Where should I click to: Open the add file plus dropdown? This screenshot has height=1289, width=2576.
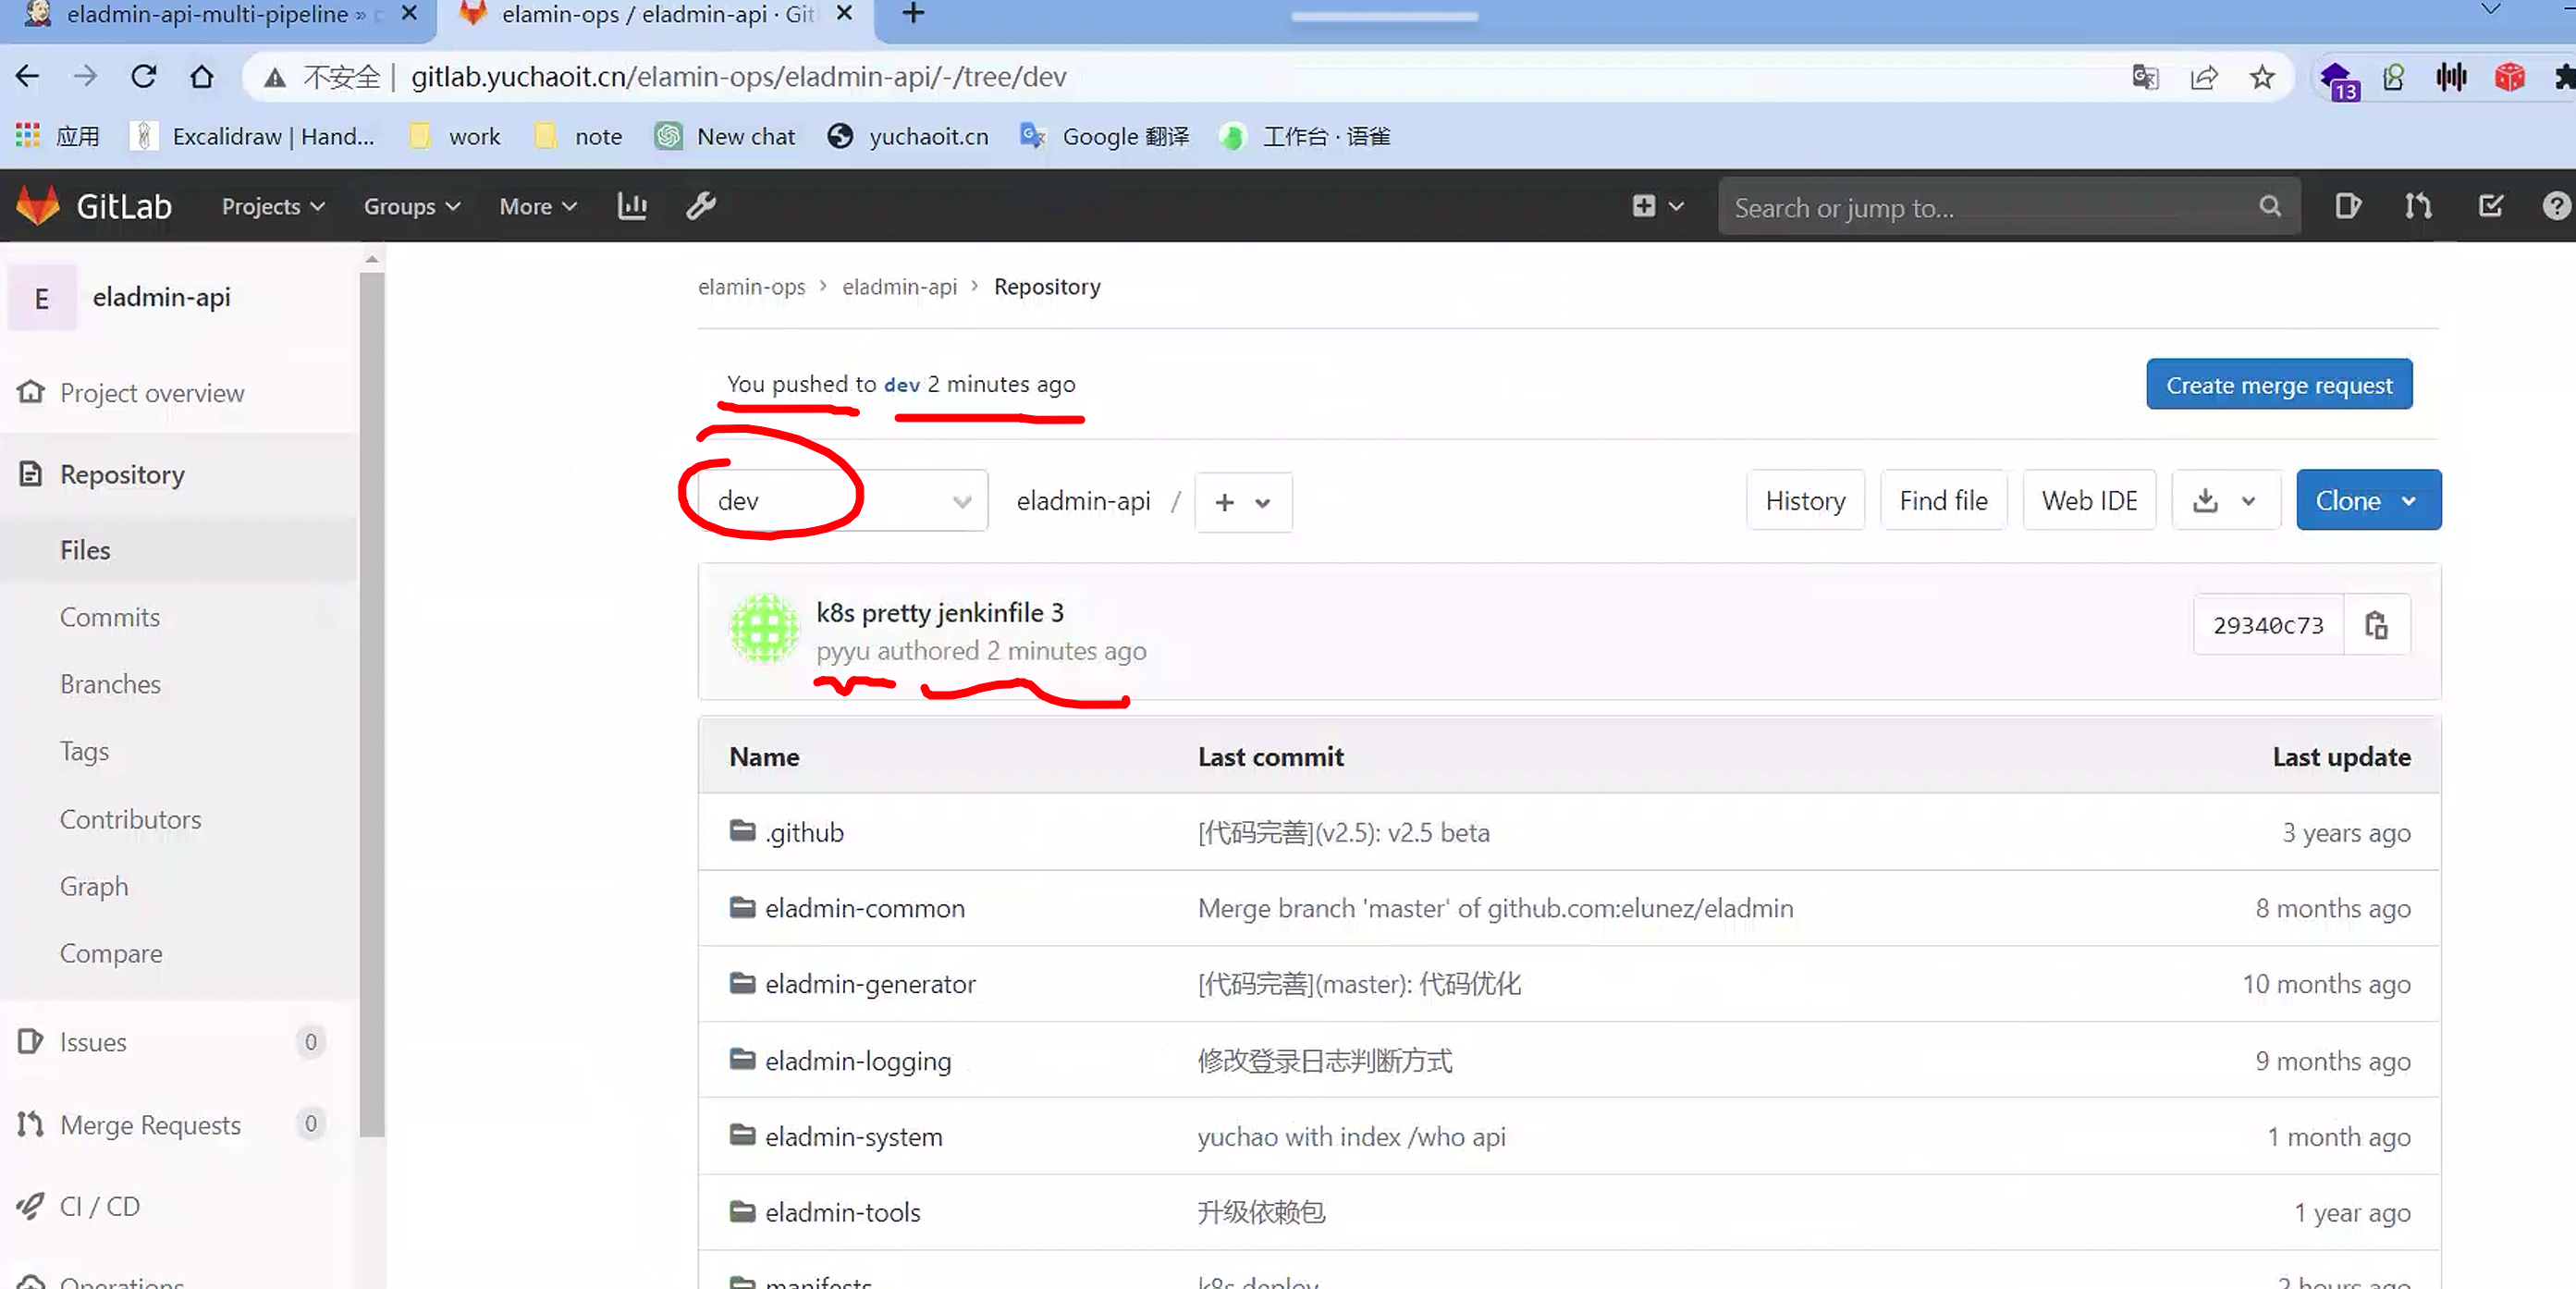[1242, 502]
